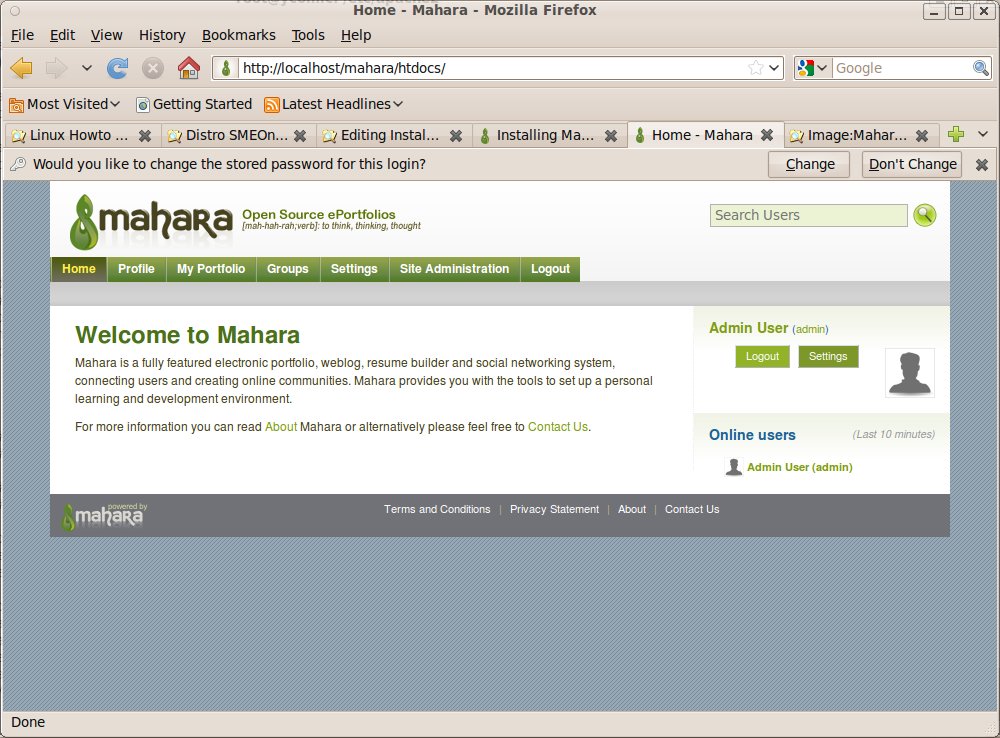Choose search engine via Google dropdown

coord(813,68)
